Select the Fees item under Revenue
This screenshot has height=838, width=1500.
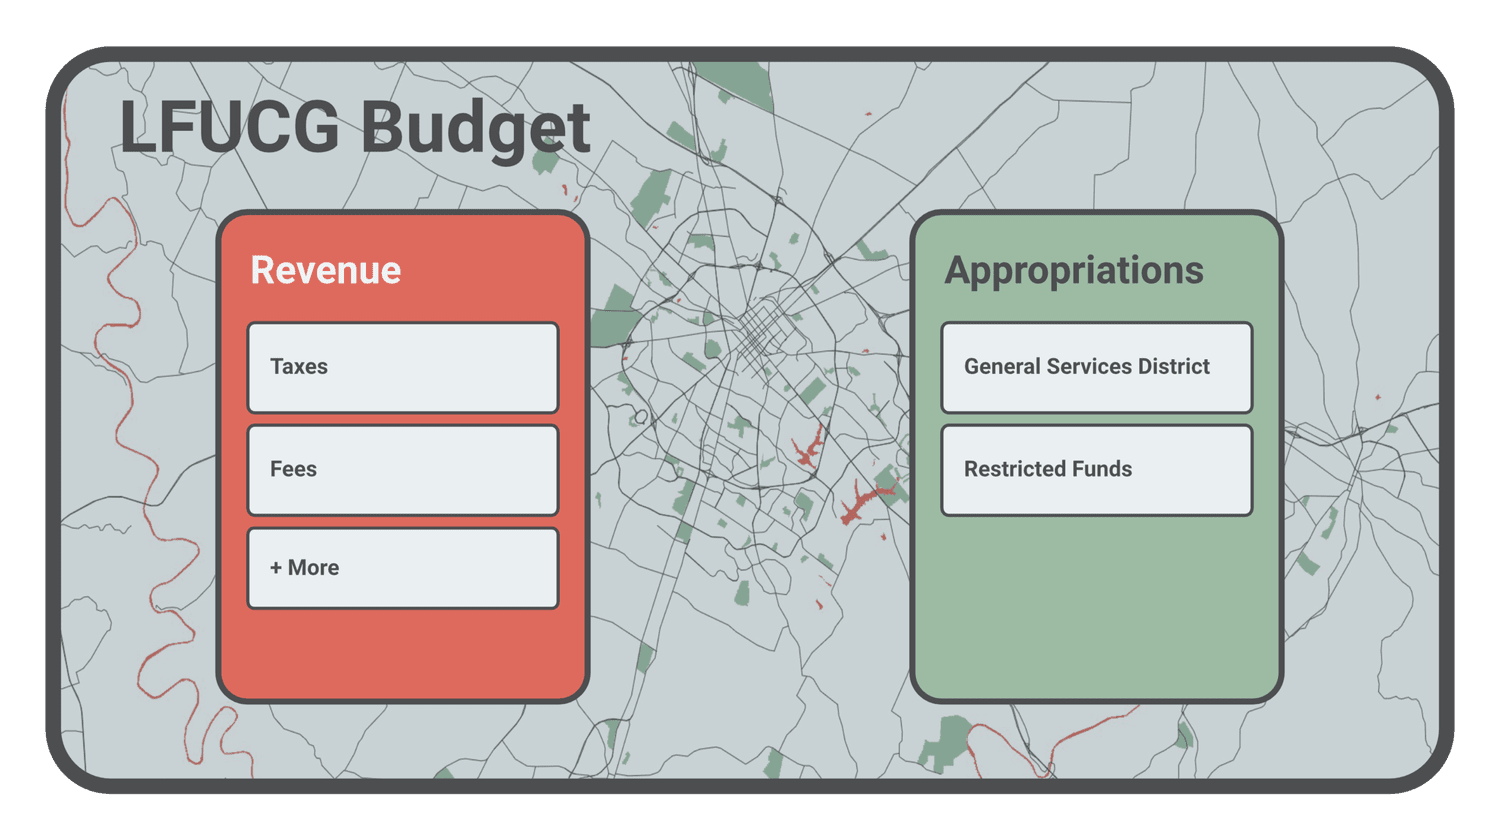point(402,468)
